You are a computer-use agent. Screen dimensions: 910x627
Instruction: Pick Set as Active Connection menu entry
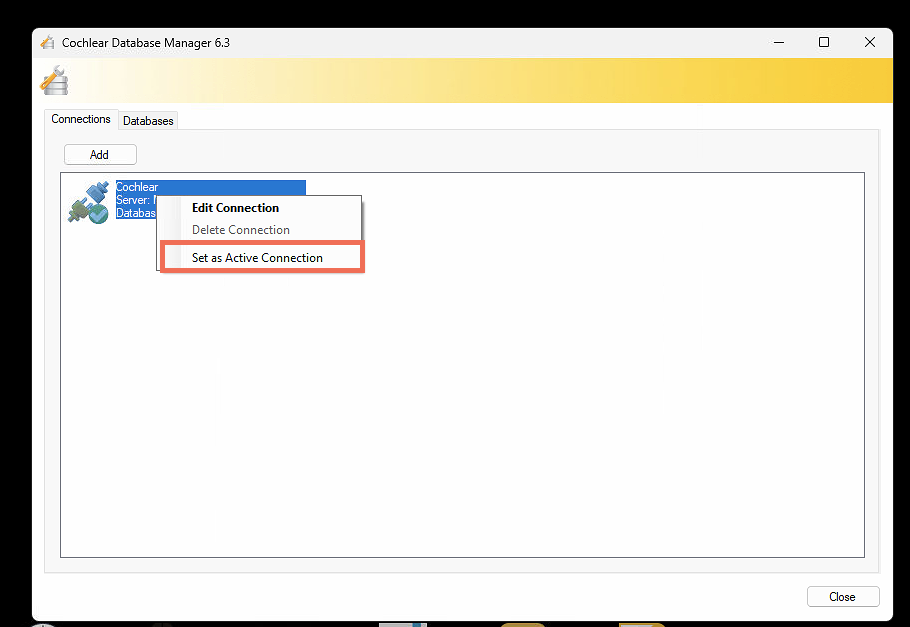(257, 258)
